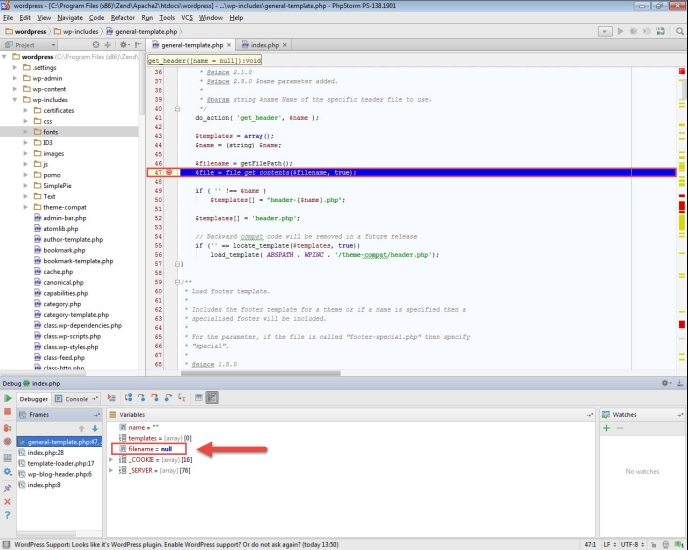This screenshot has height=550, width=688.
Task: Switch to the Console tab
Action: pyautogui.click(x=76, y=398)
